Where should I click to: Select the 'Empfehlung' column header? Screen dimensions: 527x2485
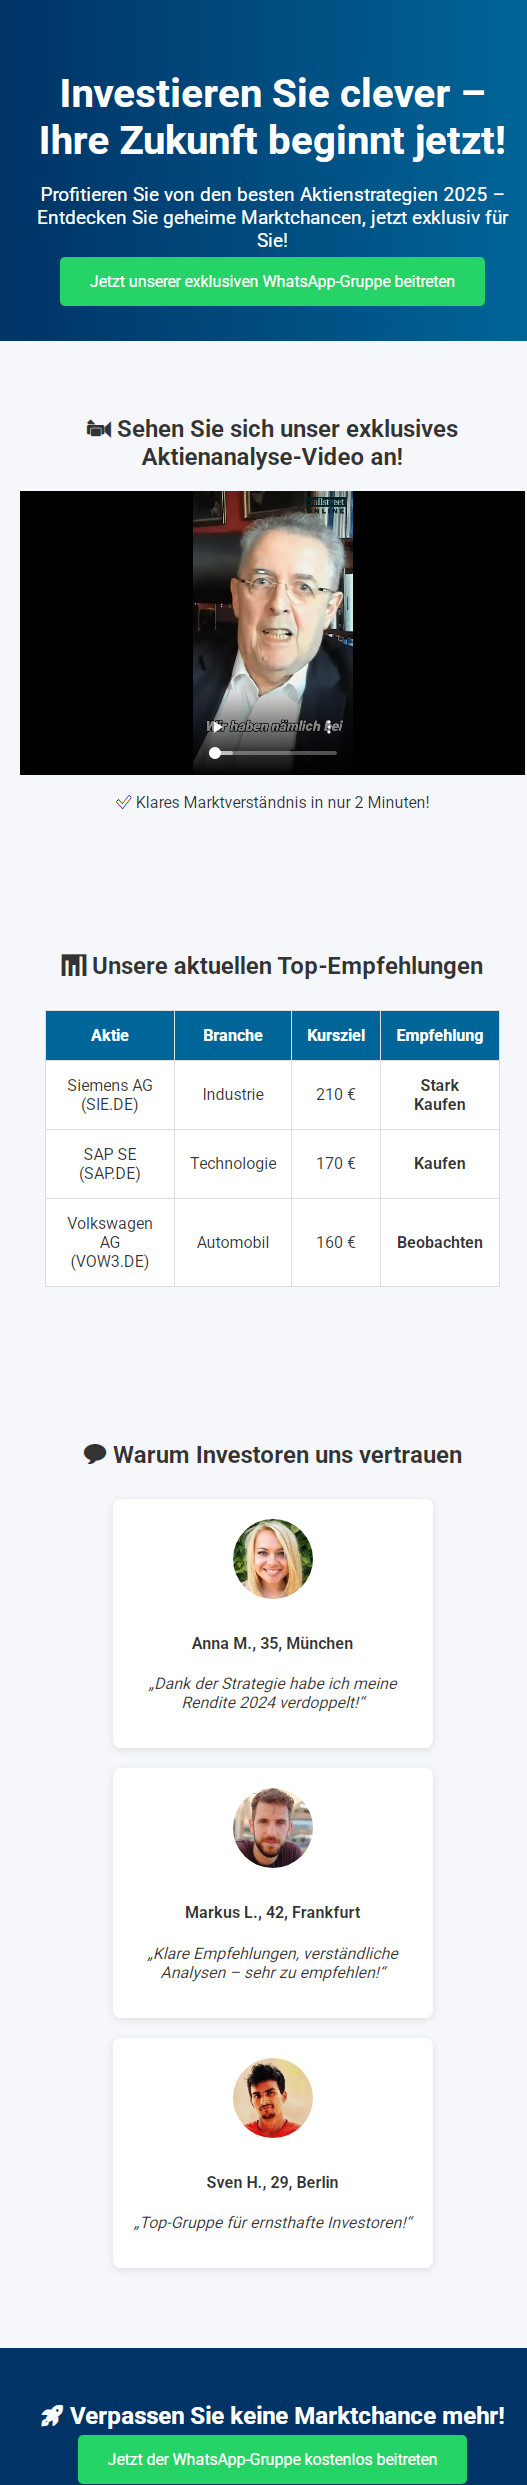[440, 1035]
